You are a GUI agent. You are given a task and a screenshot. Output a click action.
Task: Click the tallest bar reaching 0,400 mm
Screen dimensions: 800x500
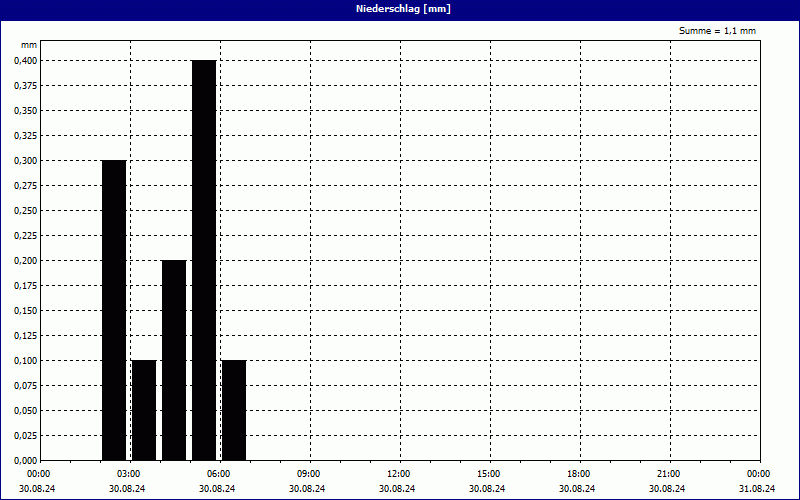point(204,260)
